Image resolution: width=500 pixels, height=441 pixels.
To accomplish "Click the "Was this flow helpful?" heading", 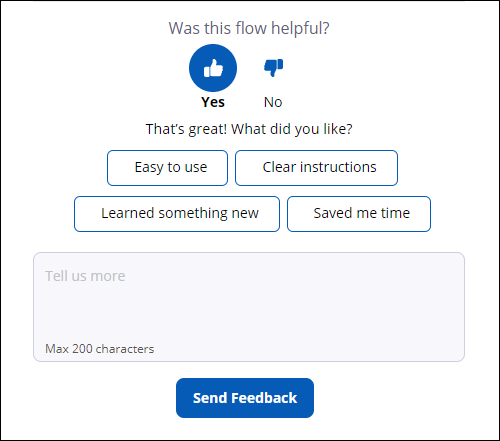I will point(249,28).
